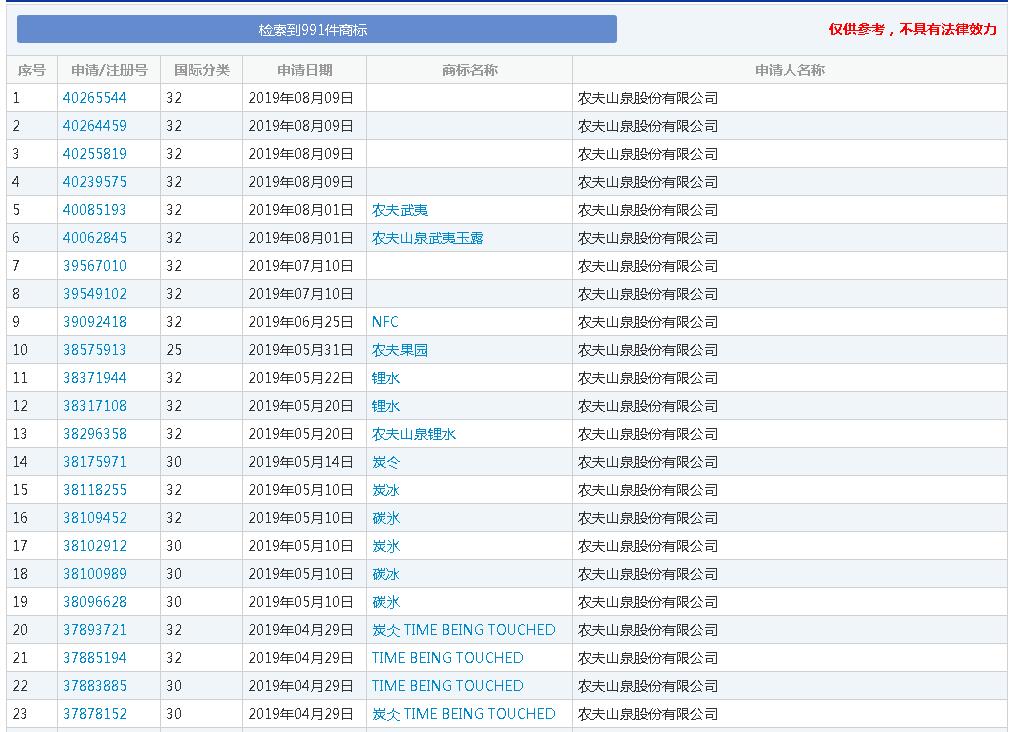
Task: Open registration number 37893721
Action: 95,630
